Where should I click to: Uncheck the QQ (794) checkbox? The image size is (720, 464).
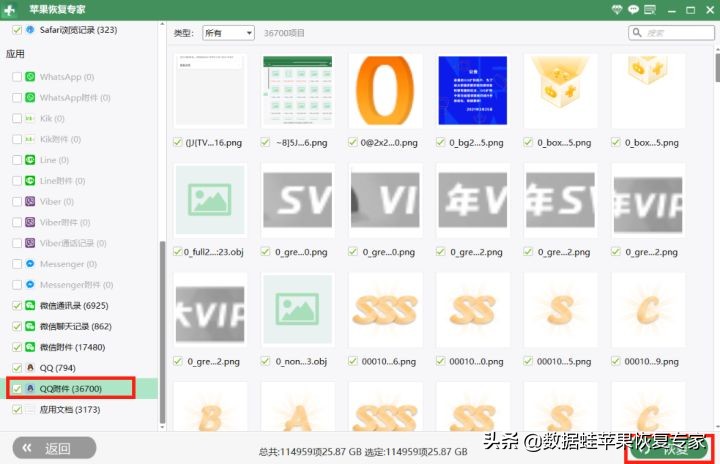17,368
